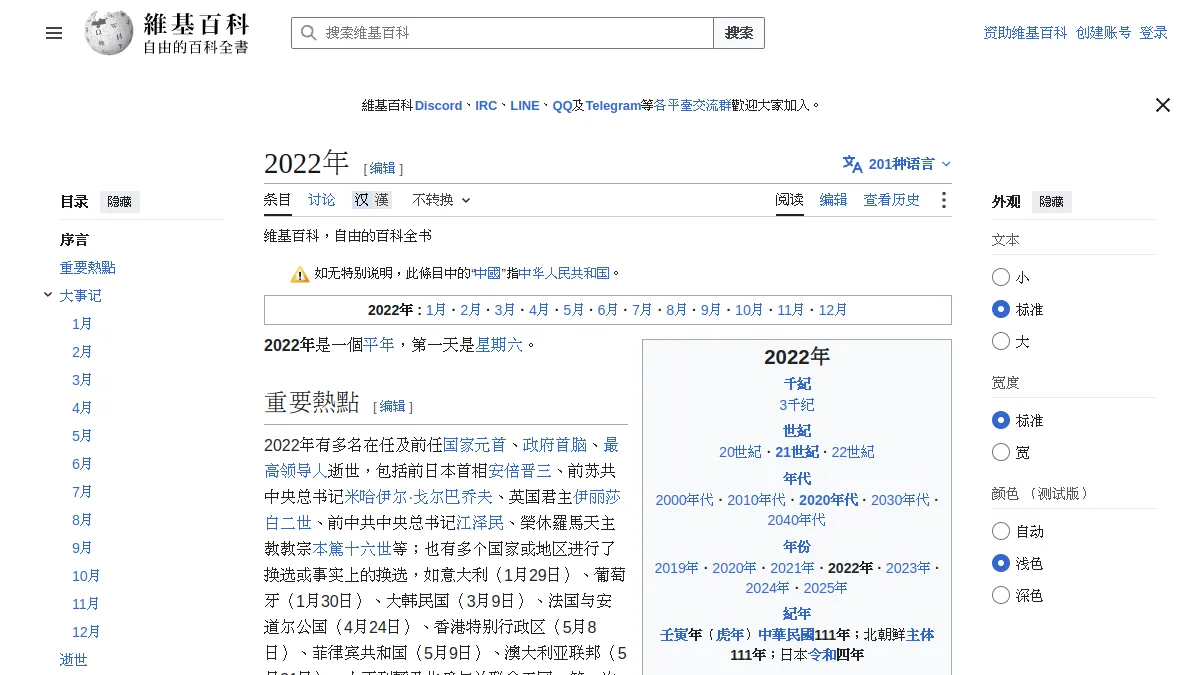Hide the 目录 contents sidebar
The width and height of the screenshot is (1200, 675).
tap(119, 202)
